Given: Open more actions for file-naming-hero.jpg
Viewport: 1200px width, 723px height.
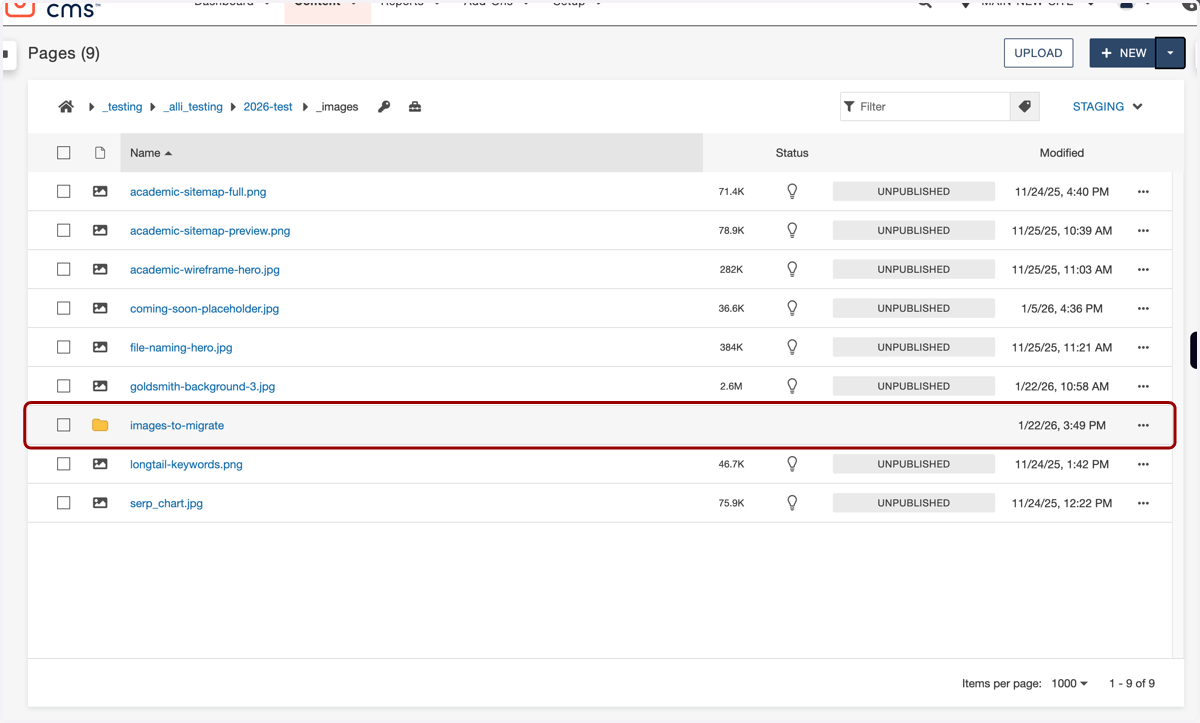Looking at the screenshot, I should coord(1143,348).
